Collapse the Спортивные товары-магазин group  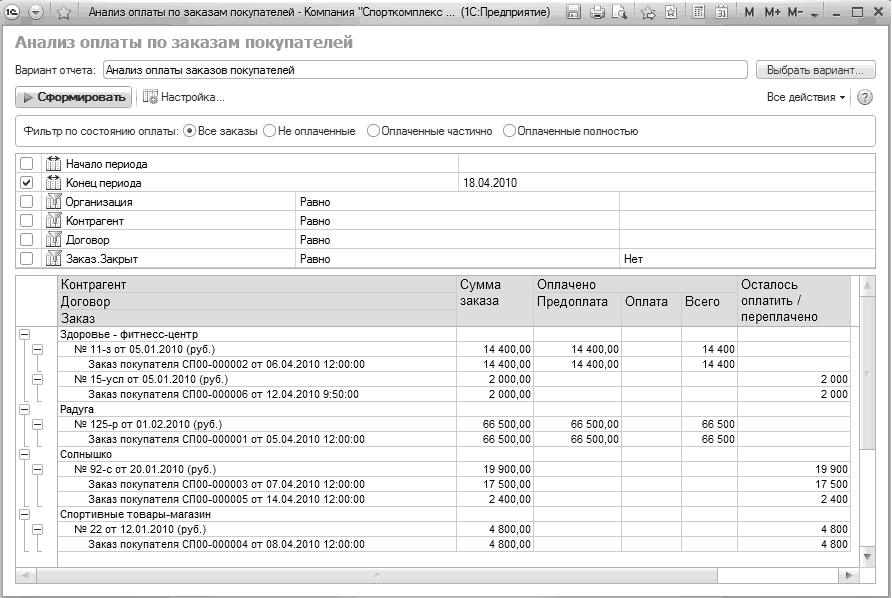(24, 514)
